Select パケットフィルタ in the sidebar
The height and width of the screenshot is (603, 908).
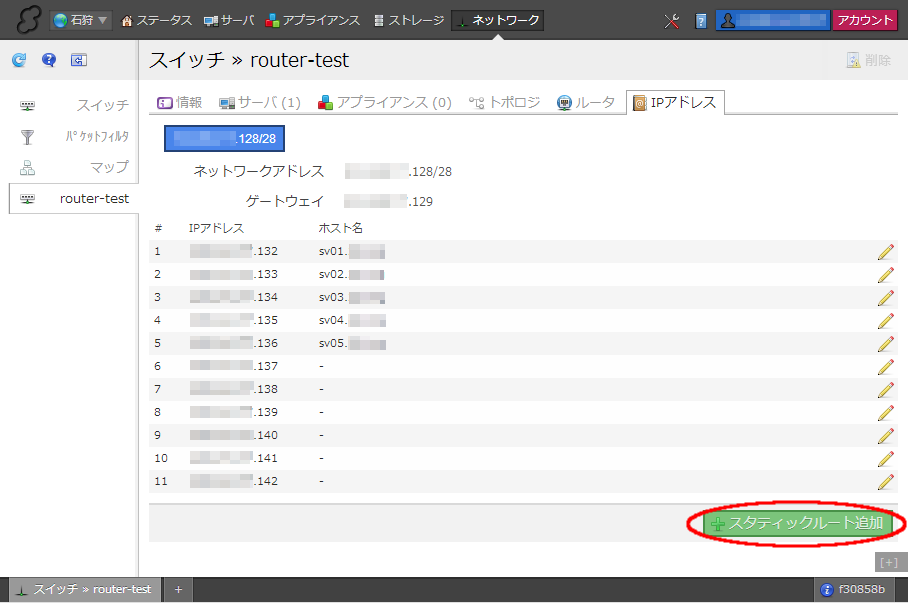coord(96,137)
